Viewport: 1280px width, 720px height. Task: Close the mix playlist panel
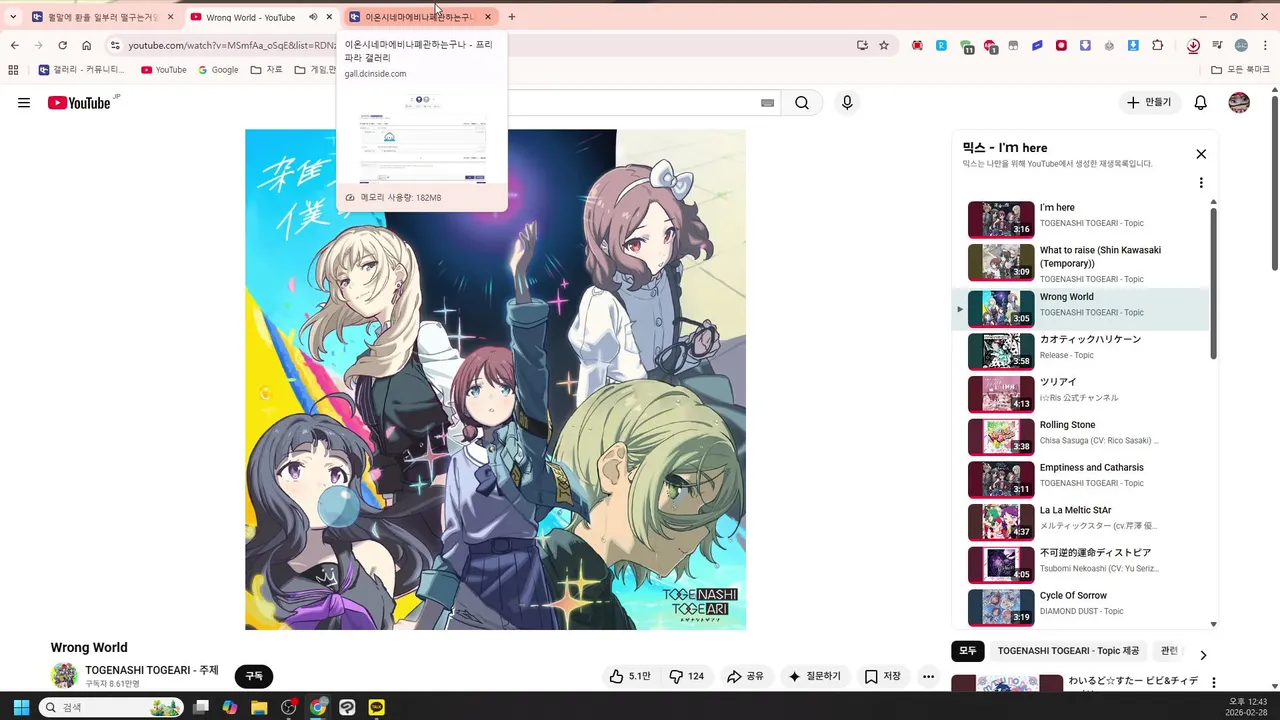(x=1201, y=154)
